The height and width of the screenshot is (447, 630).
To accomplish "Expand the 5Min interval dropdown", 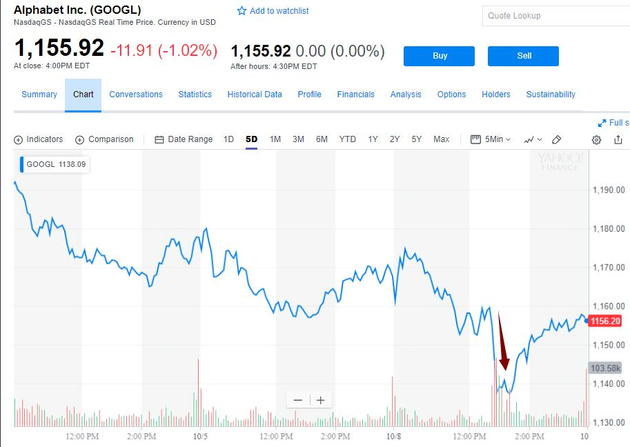I will (495, 139).
